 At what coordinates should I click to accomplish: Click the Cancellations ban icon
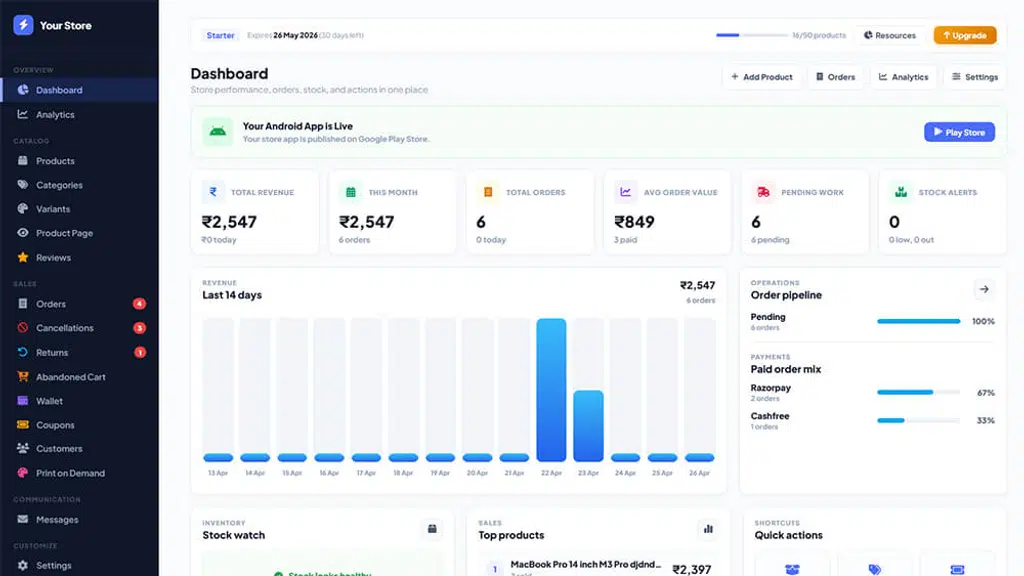[23, 328]
